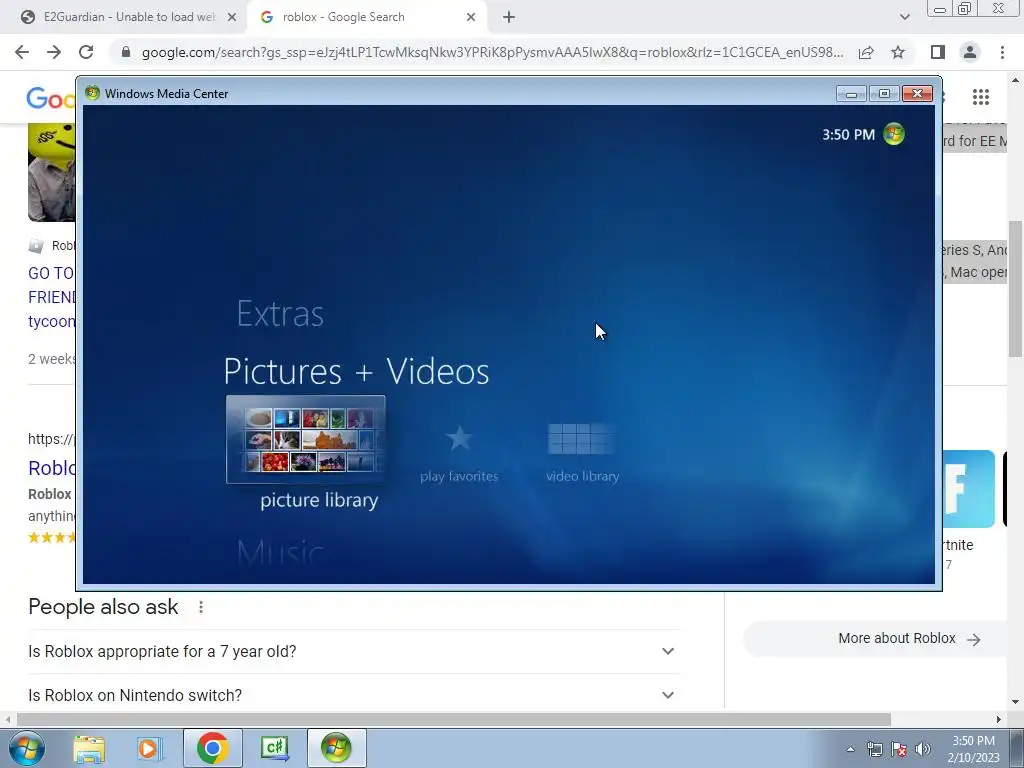This screenshot has height=768, width=1024.
Task: Click horizontal scrollbar in Chrome page
Action: (453, 719)
